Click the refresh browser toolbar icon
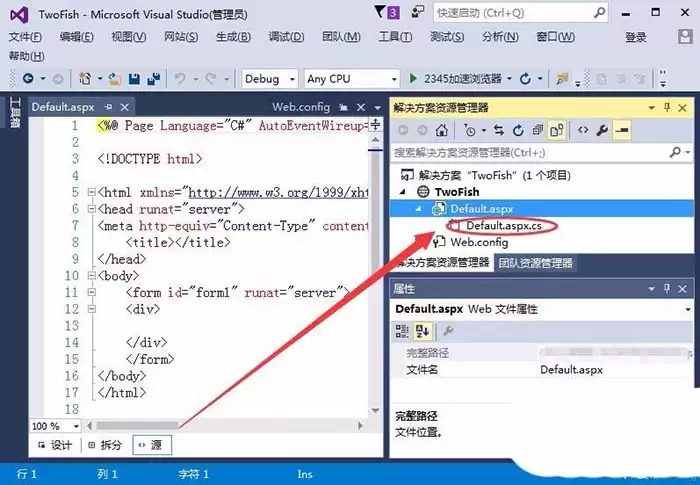 click(x=525, y=79)
